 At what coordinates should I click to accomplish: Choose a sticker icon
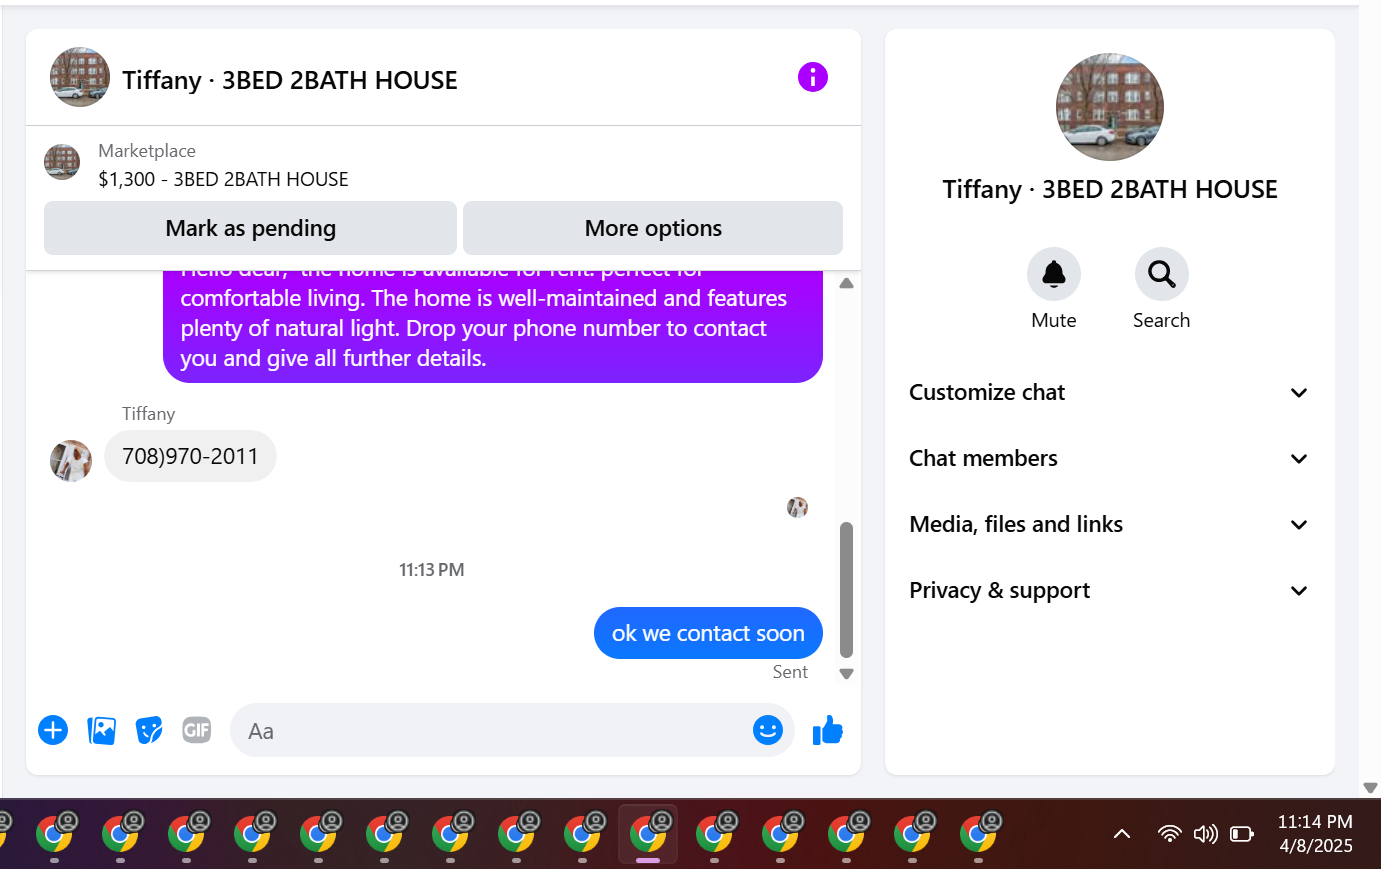coord(149,731)
